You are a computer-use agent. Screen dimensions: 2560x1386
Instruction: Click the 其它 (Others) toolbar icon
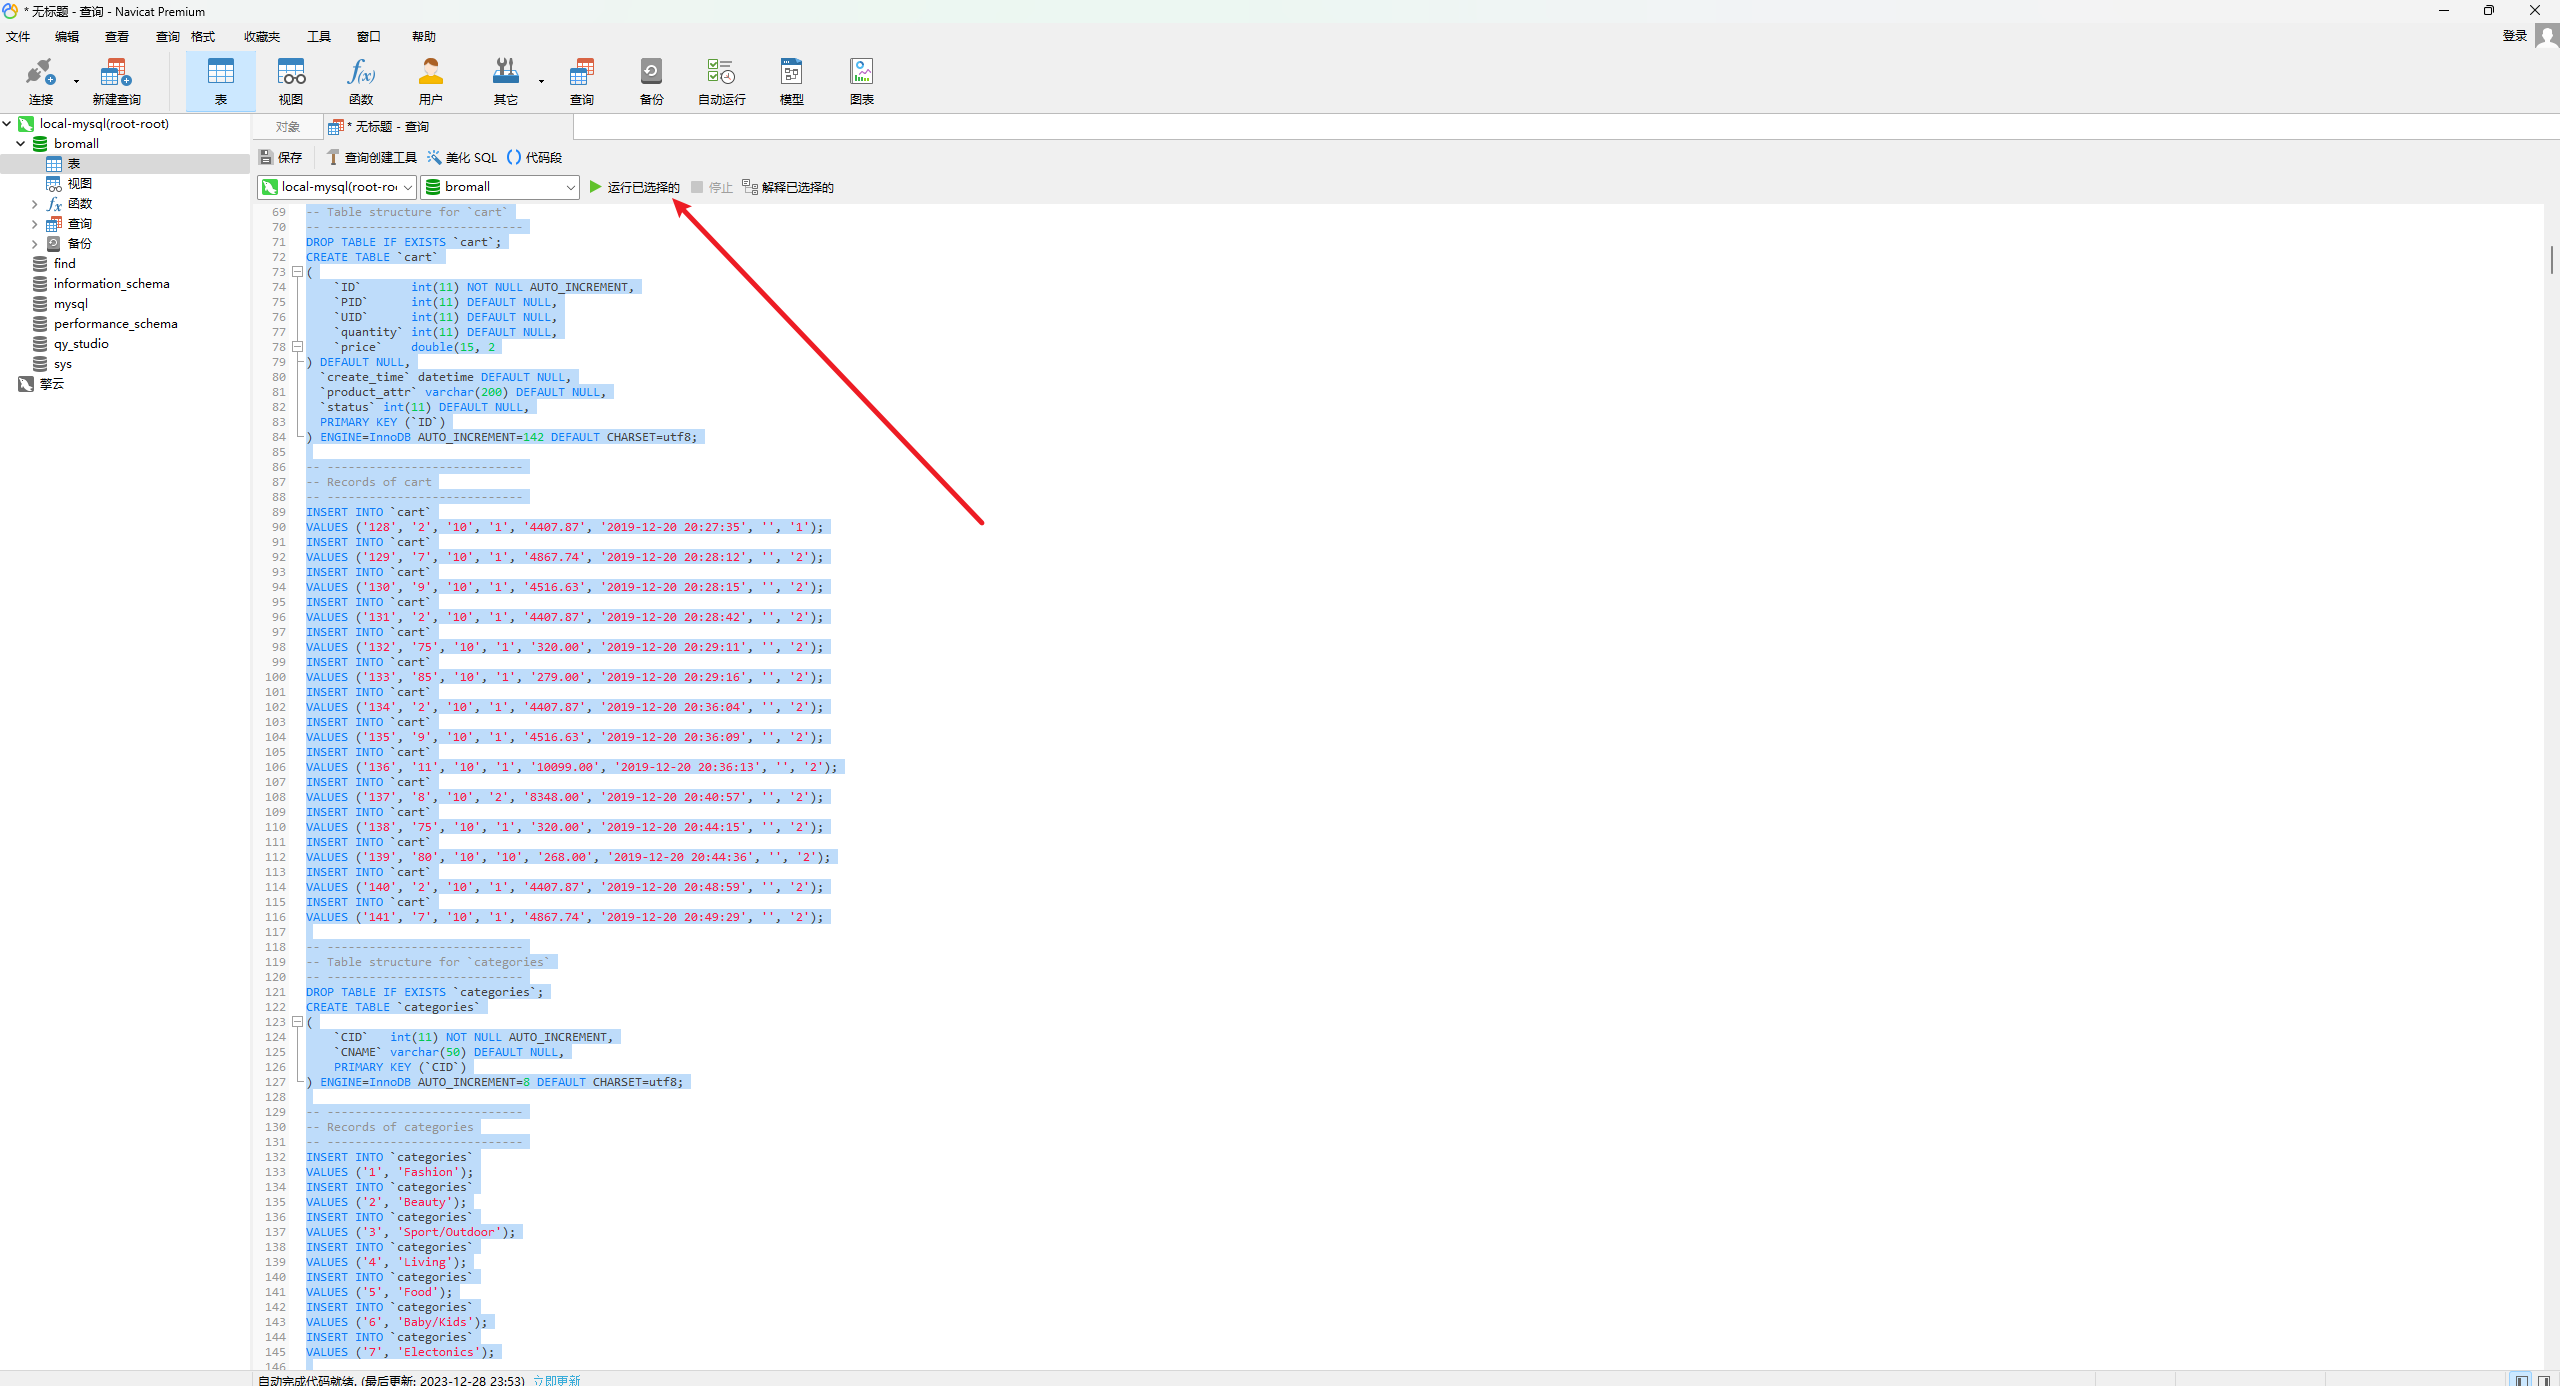pos(506,80)
